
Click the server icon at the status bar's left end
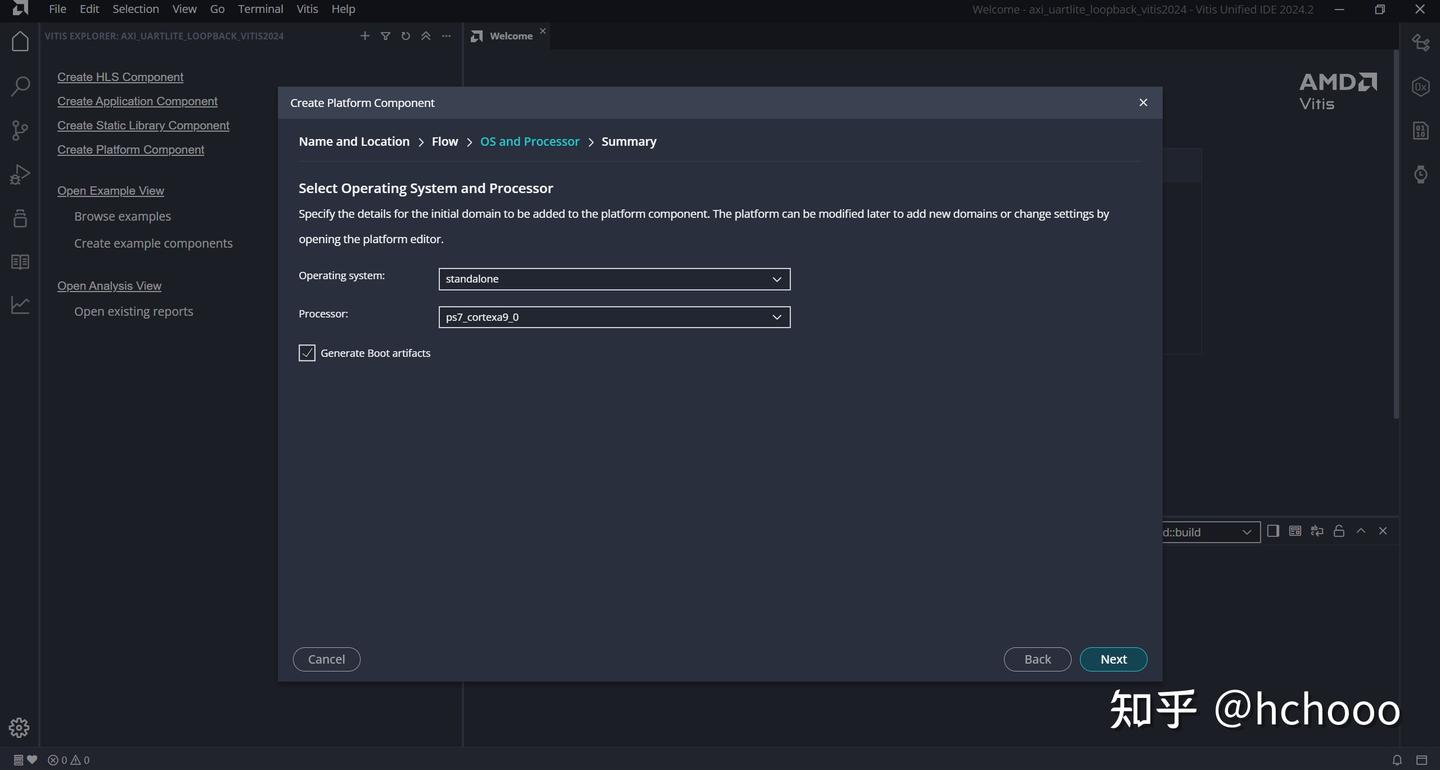(18, 760)
